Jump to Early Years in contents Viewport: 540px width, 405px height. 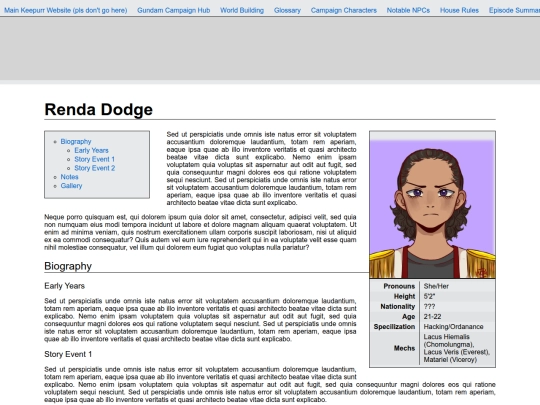[x=91, y=150]
